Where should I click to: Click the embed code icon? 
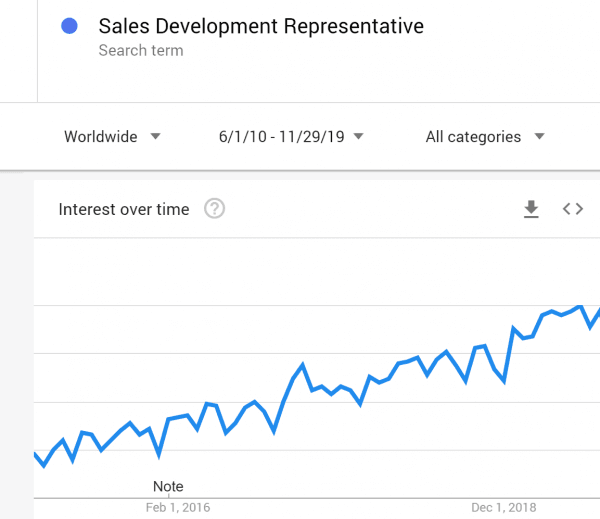click(x=572, y=209)
